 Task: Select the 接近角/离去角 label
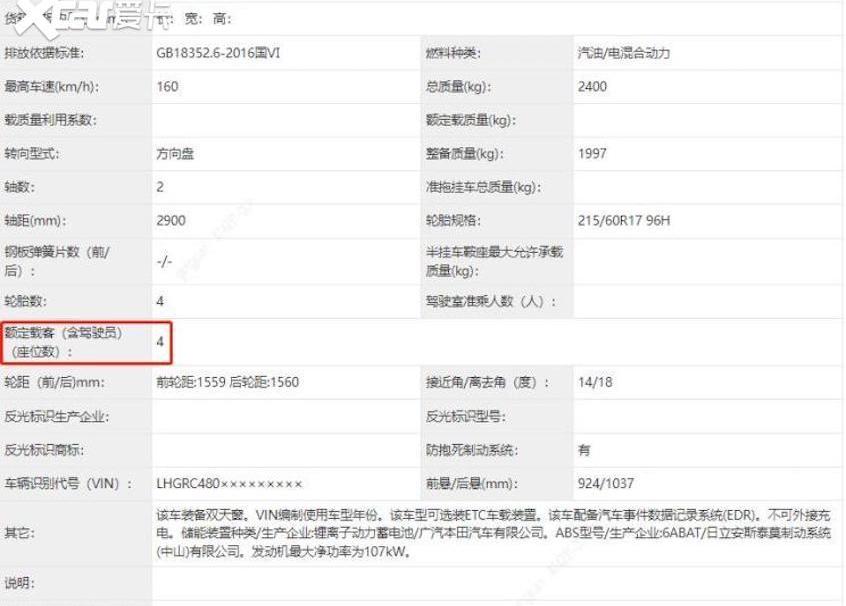point(487,382)
